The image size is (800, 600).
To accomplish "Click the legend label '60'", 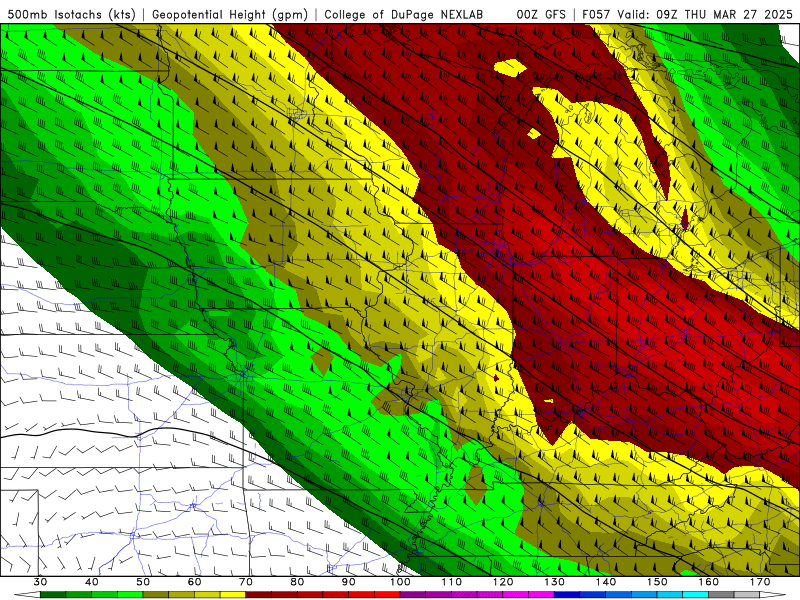I will click(x=194, y=582).
